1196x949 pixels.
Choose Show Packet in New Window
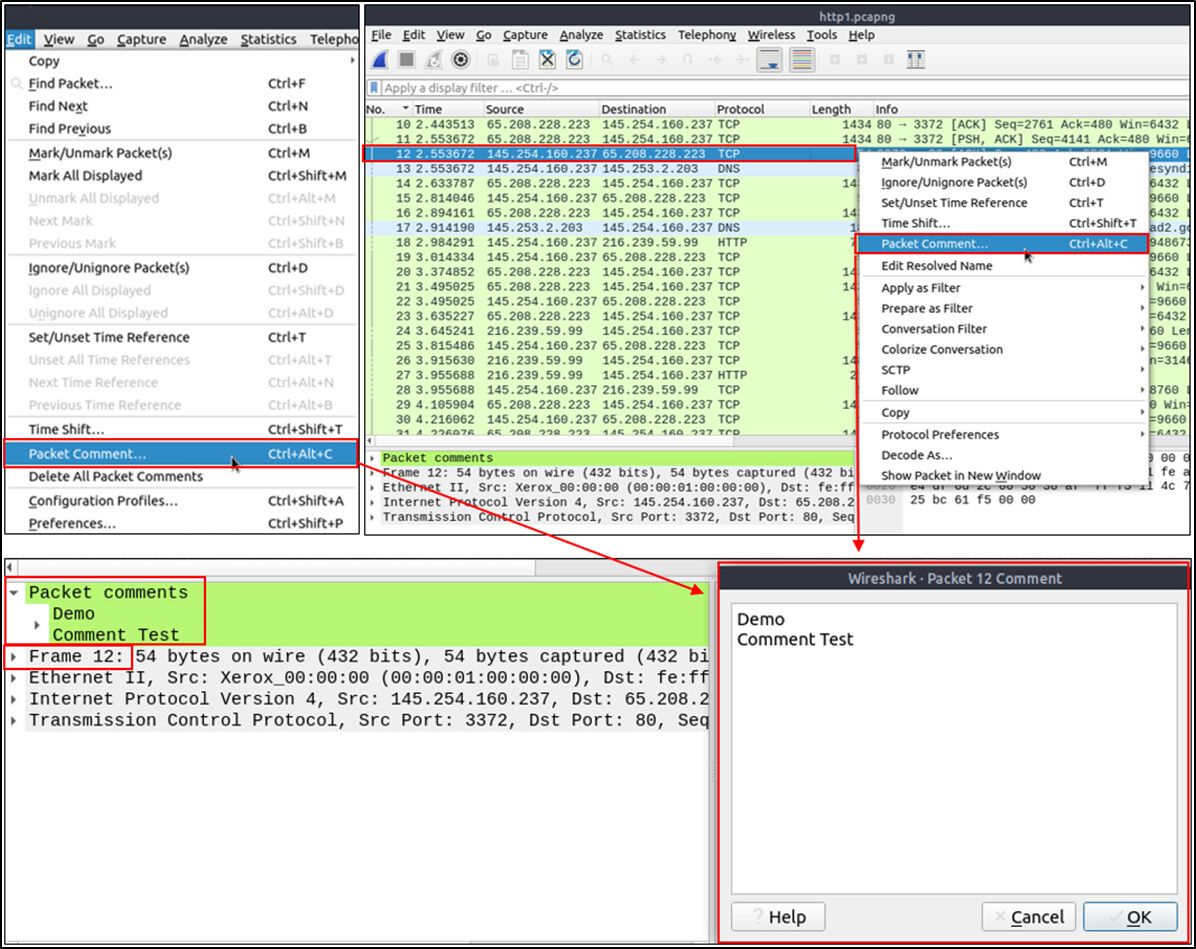pyautogui.click(x=1003, y=475)
